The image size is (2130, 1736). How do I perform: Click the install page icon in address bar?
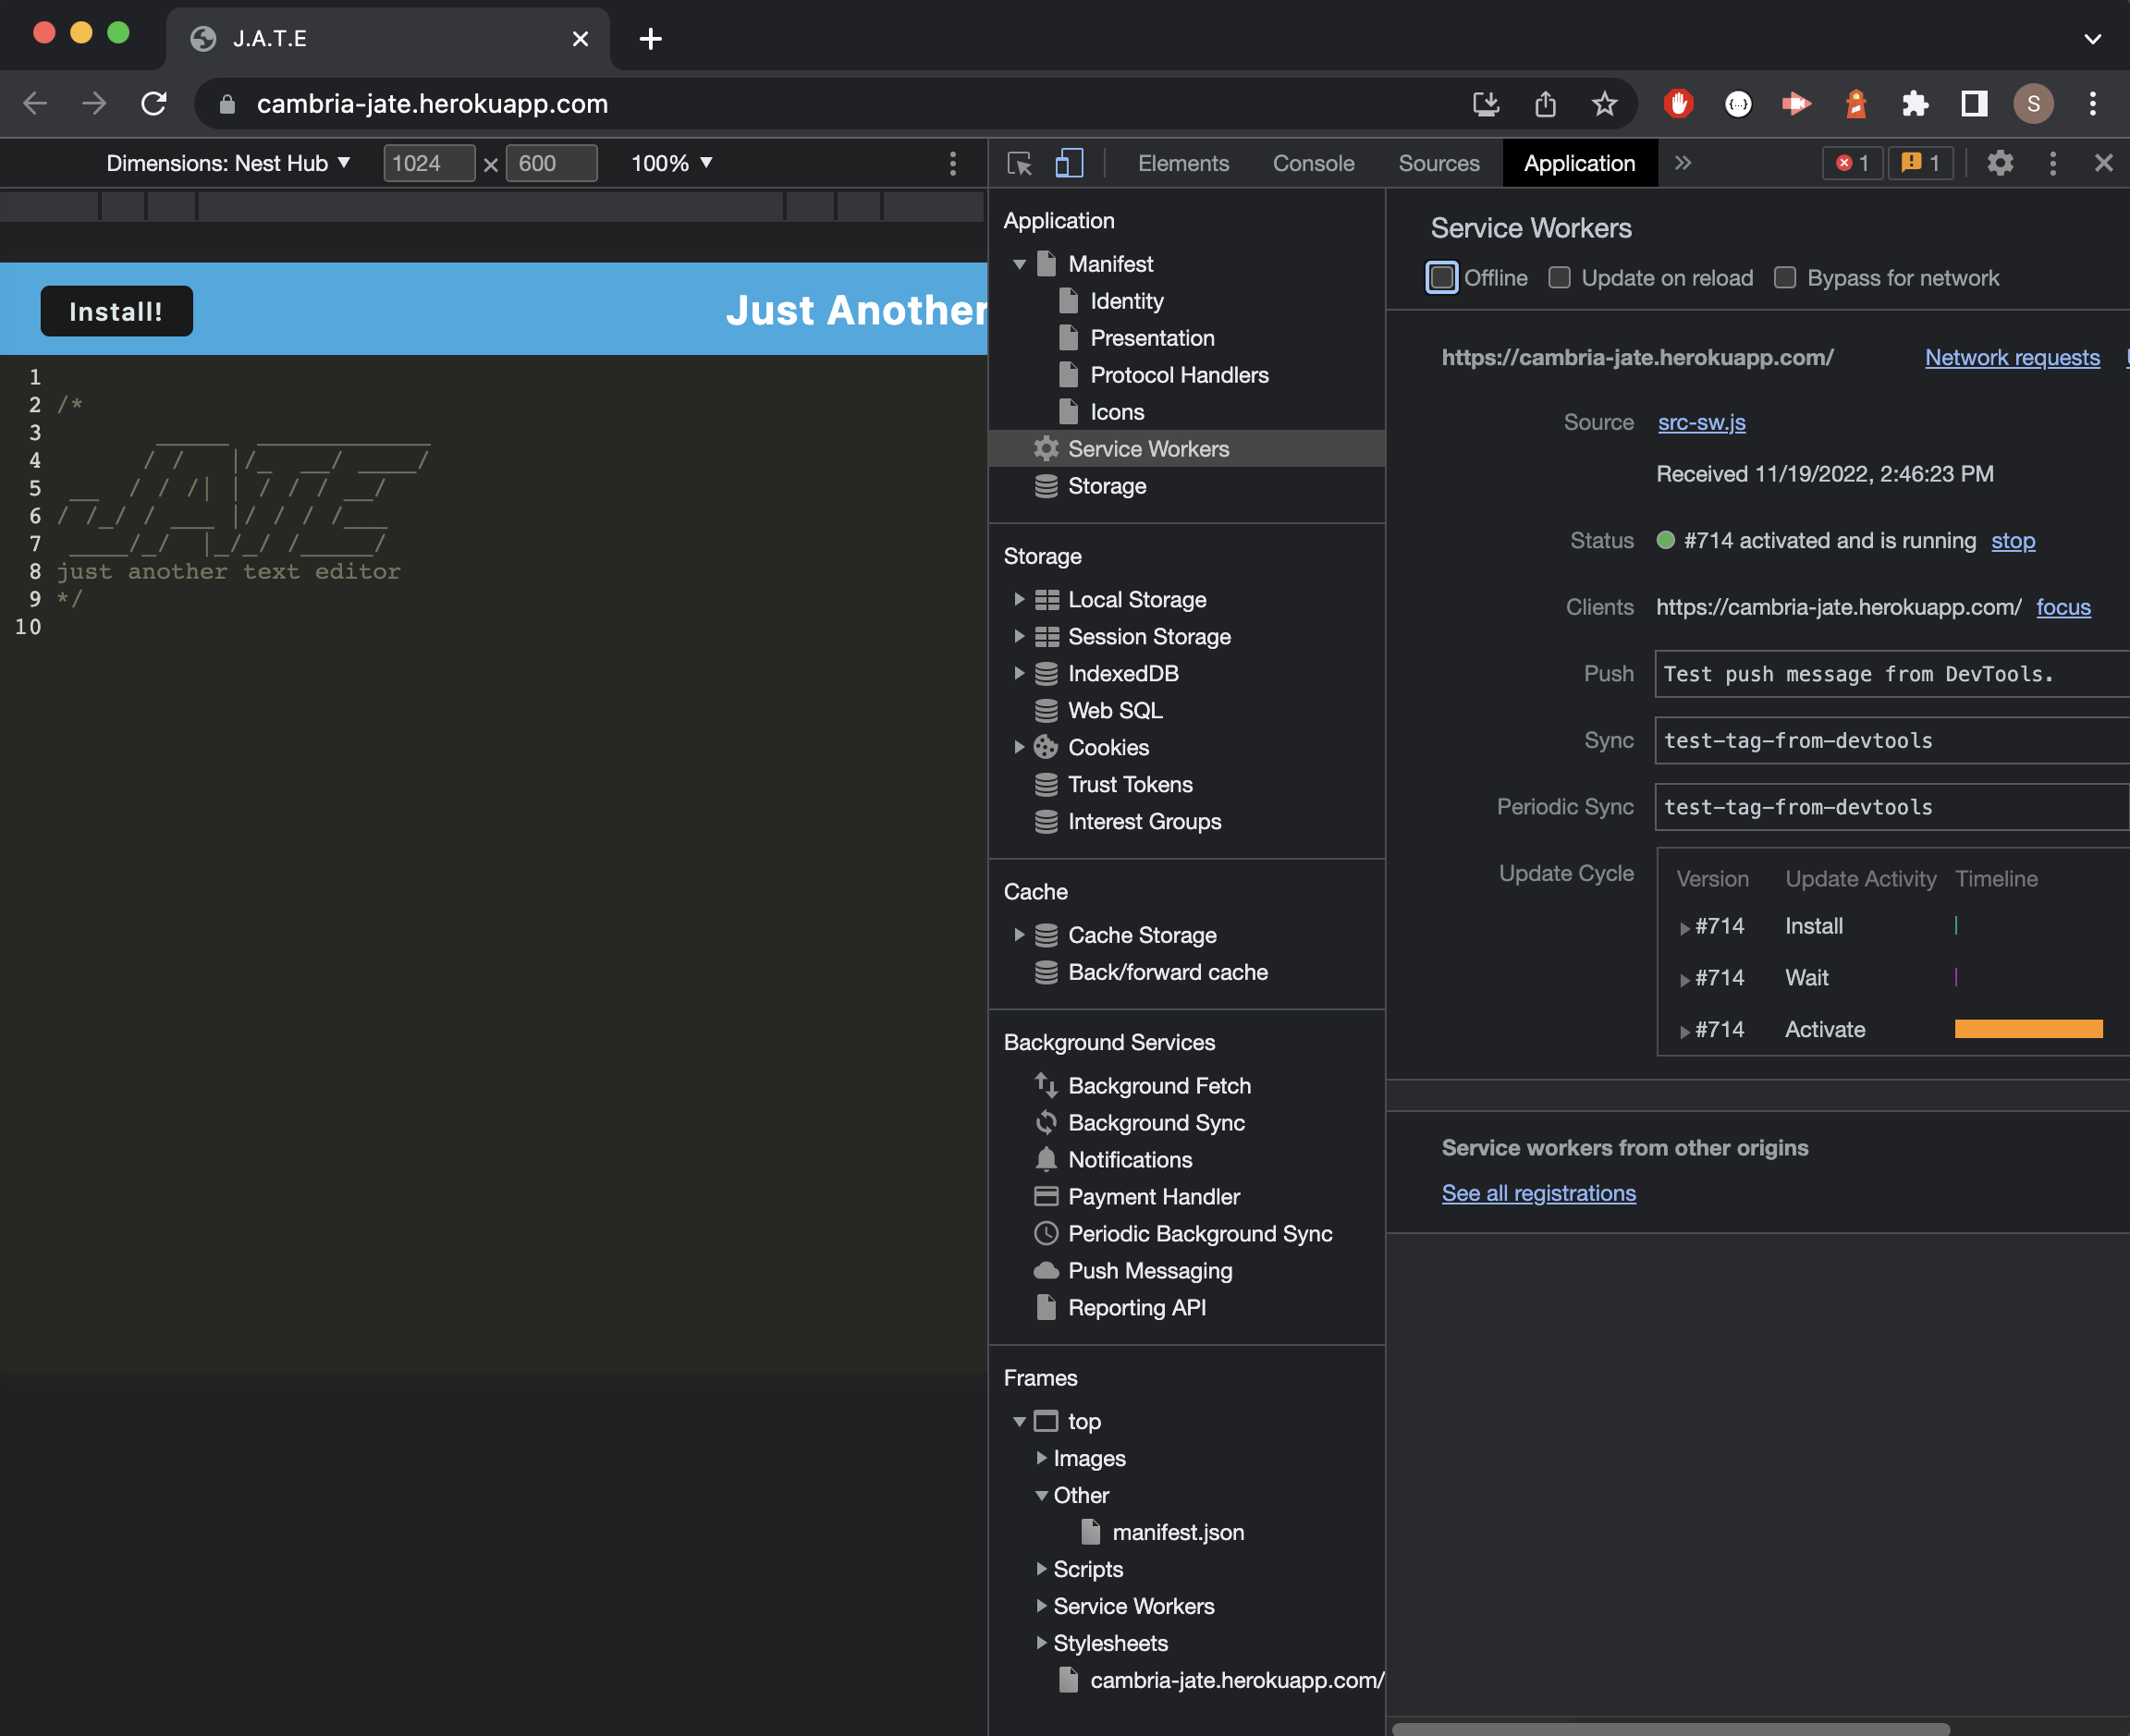1486,103
